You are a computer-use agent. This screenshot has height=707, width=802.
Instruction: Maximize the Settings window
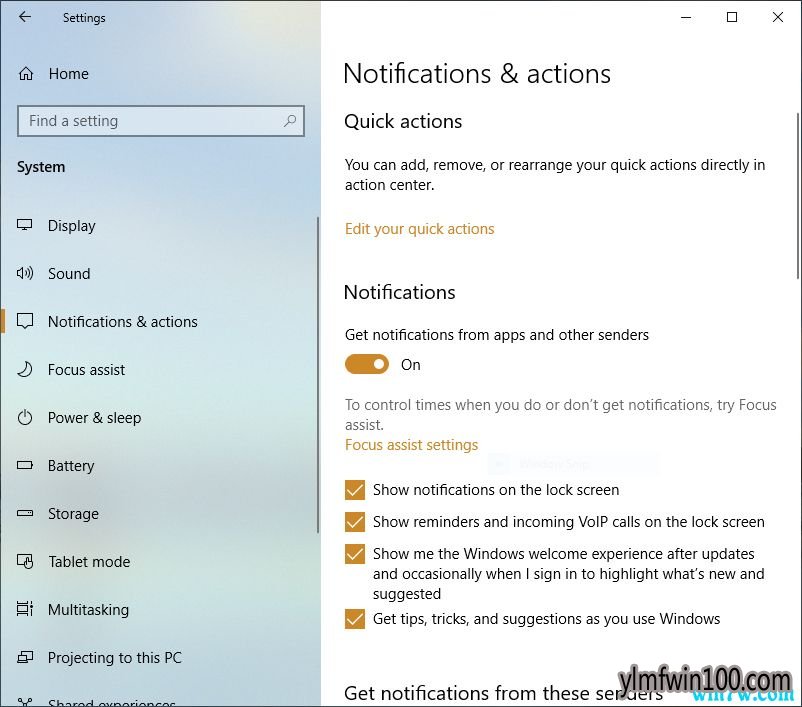tap(732, 17)
